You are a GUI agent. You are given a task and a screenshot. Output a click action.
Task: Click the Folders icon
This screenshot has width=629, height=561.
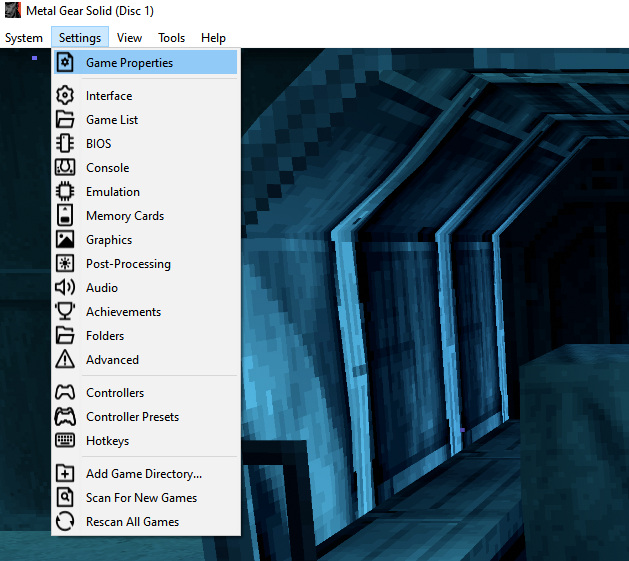(x=65, y=335)
